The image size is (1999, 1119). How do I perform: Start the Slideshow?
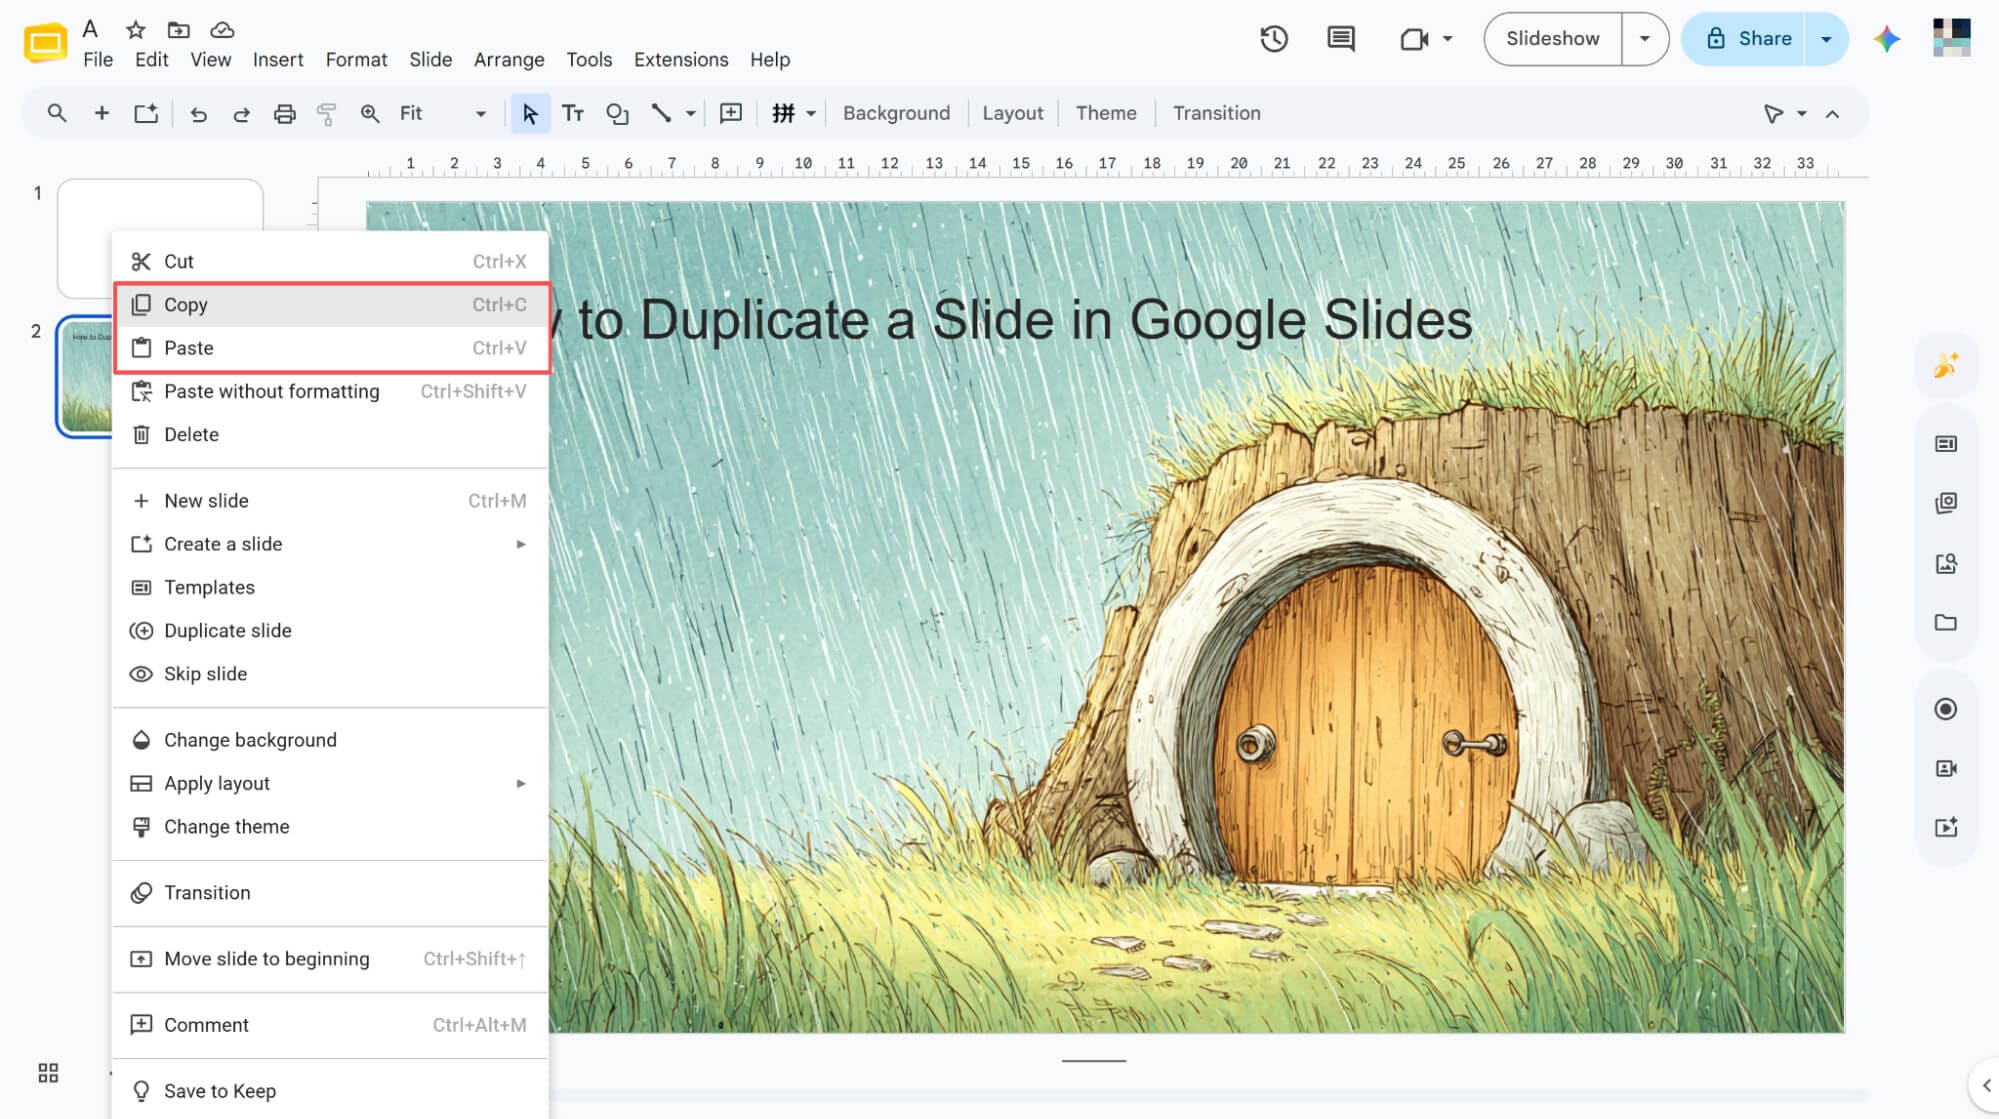[x=1552, y=39]
